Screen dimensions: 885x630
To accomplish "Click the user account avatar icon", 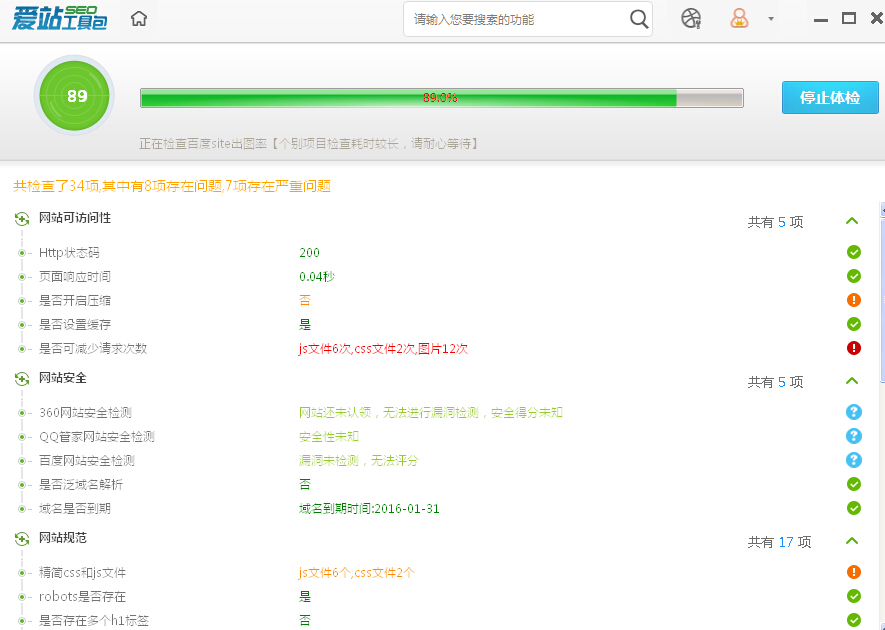I will pyautogui.click(x=737, y=18).
